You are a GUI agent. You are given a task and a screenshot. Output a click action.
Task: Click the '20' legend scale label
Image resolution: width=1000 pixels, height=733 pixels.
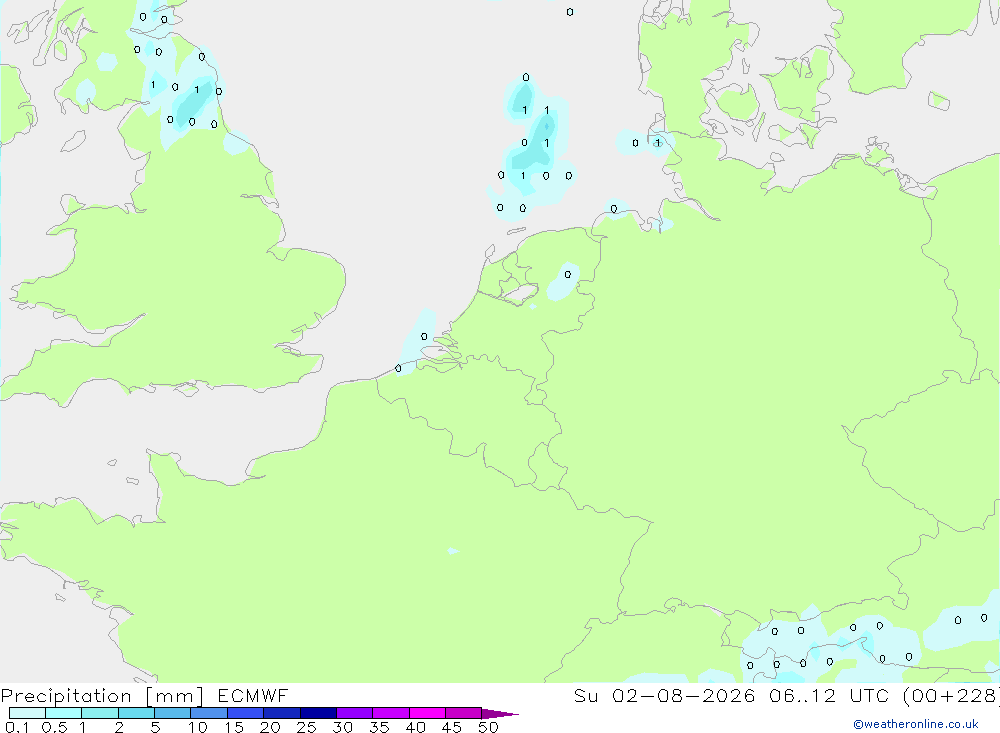point(270,727)
